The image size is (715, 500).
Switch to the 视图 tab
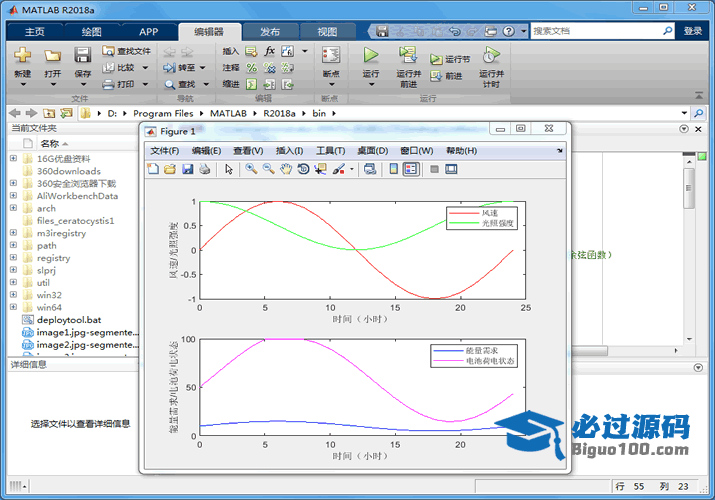(327, 31)
